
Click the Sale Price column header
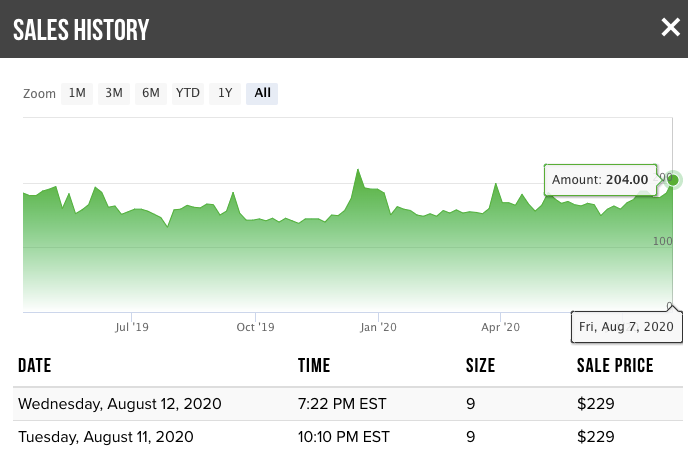(x=615, y=366)
